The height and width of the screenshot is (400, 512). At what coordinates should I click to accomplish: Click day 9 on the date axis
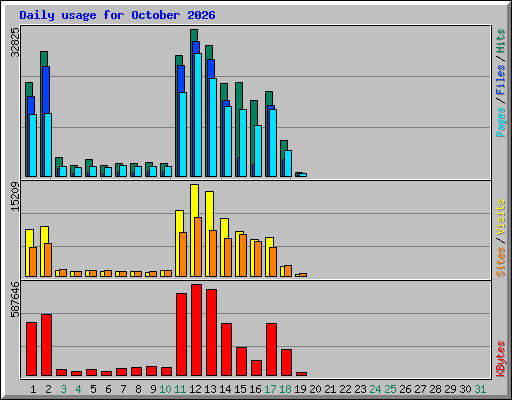(x=153, y=389)
